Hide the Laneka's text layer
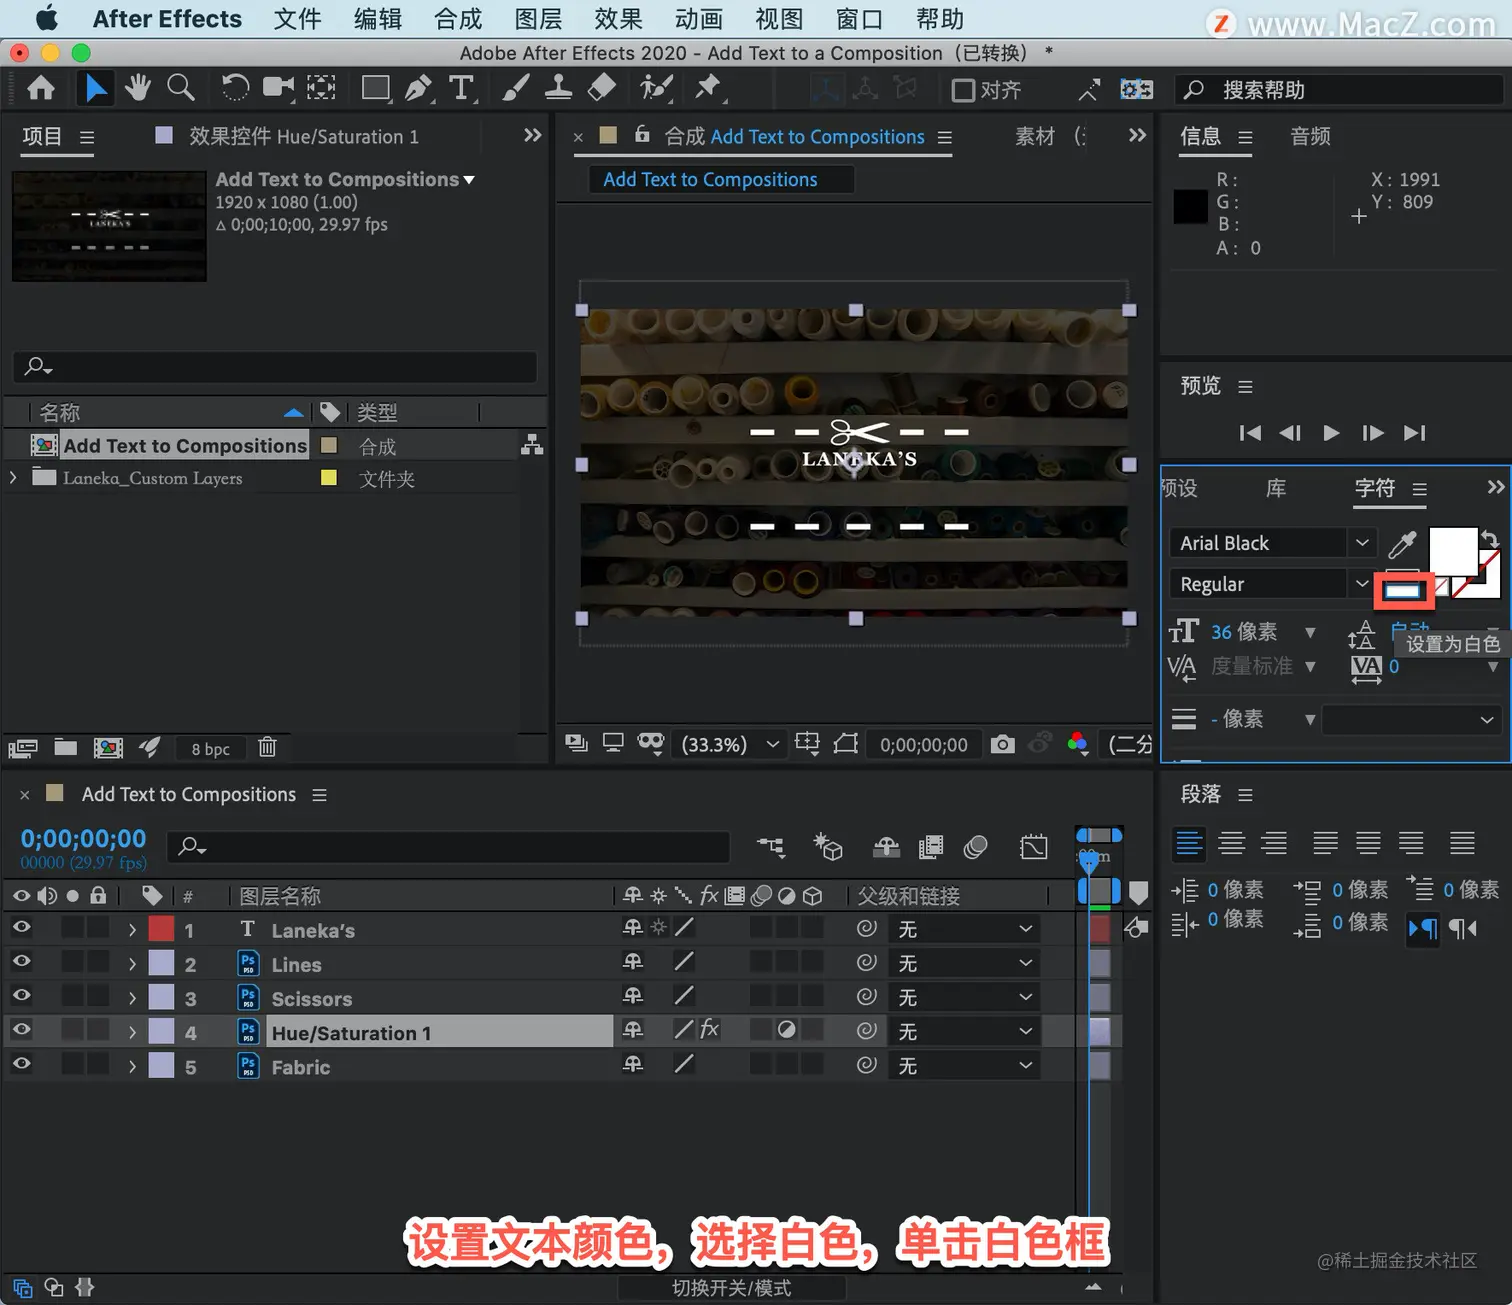The width and height of the screenshot is (1512, 1305). [x=21, y=928]
